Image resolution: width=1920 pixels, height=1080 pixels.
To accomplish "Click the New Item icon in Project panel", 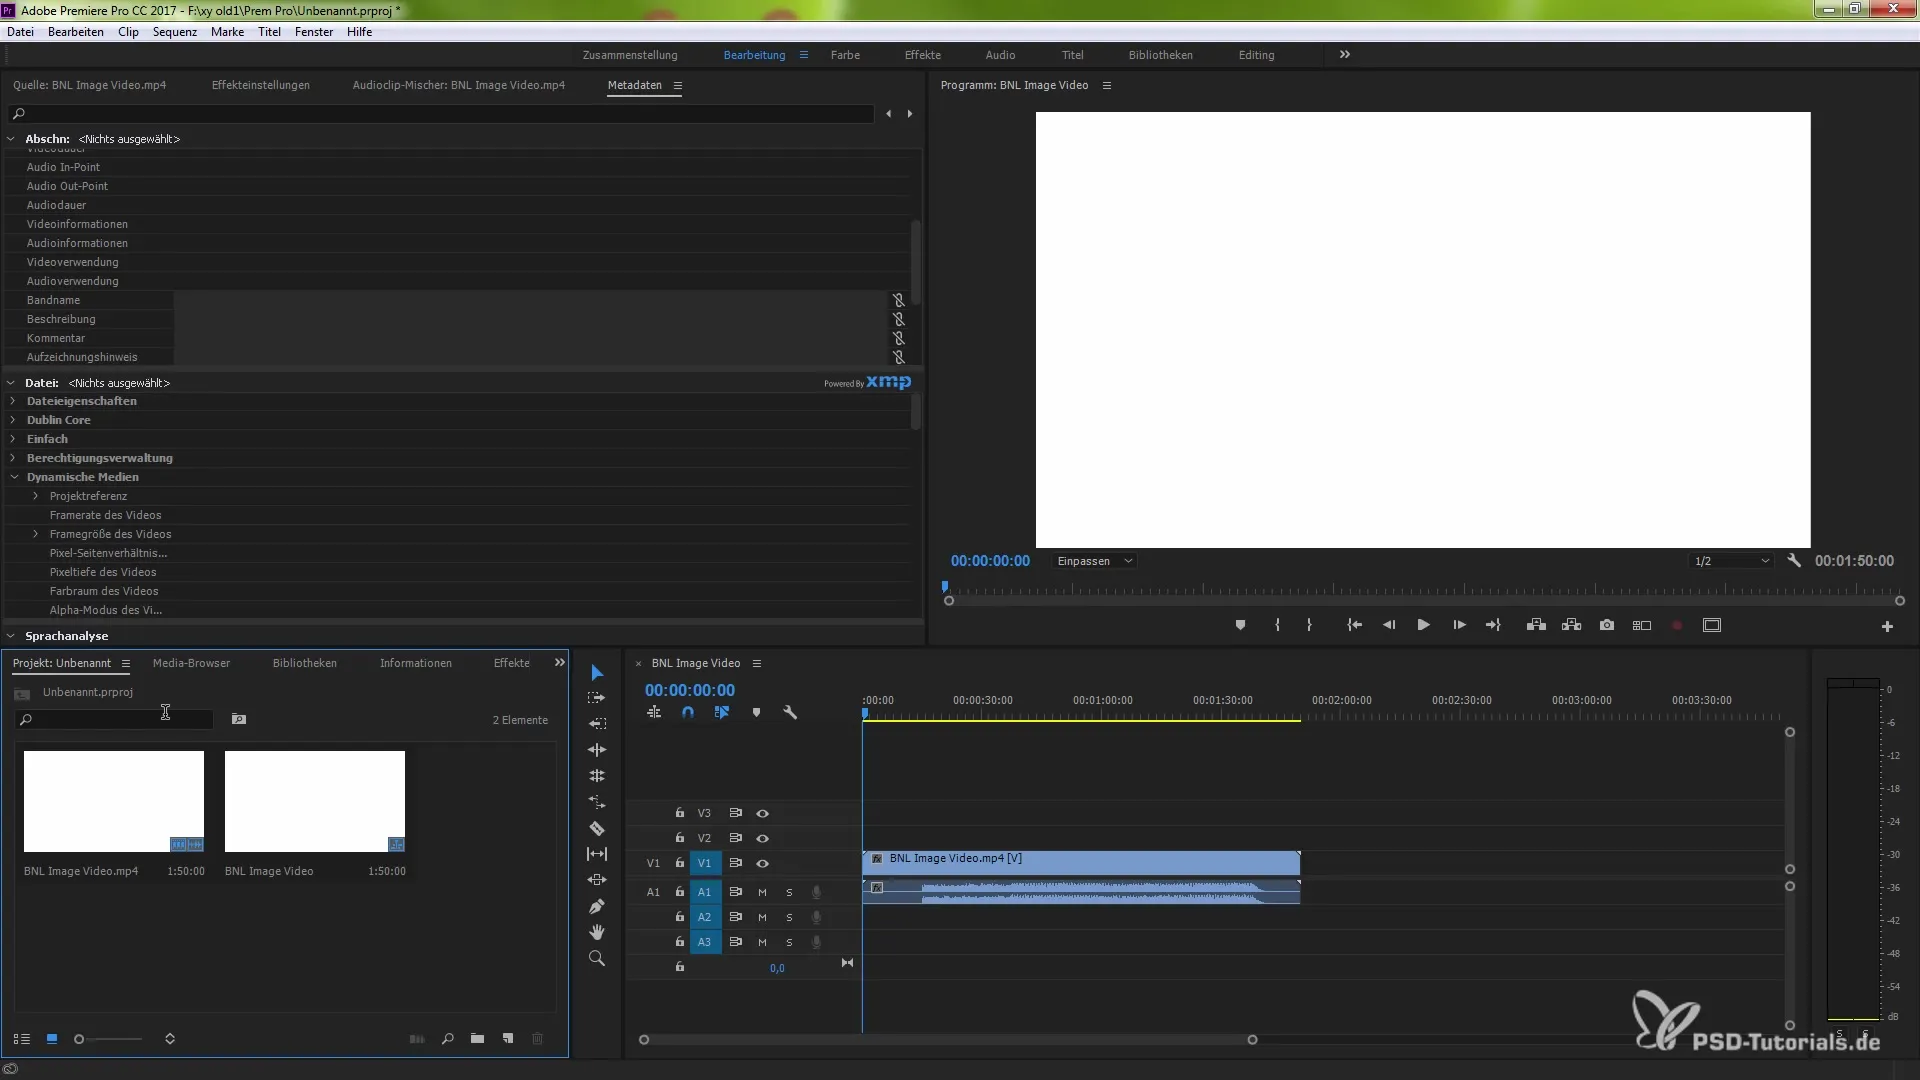I will click(508, 1039).
